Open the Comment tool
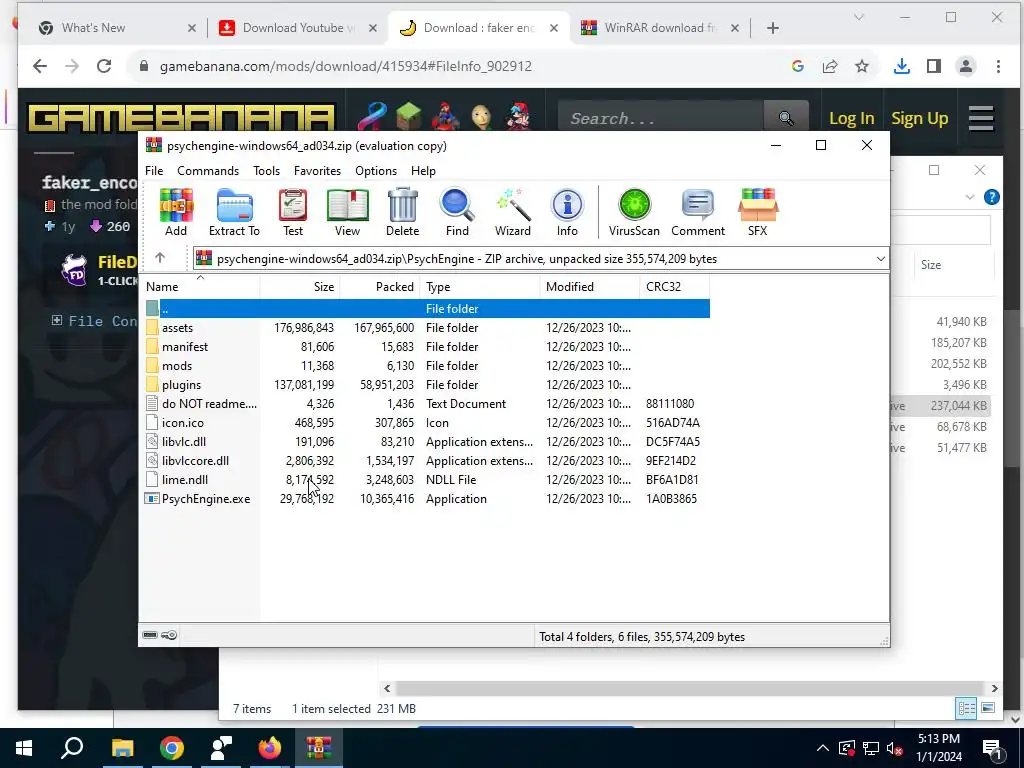This screenshot has width=1024, height=768. [697, 212]
